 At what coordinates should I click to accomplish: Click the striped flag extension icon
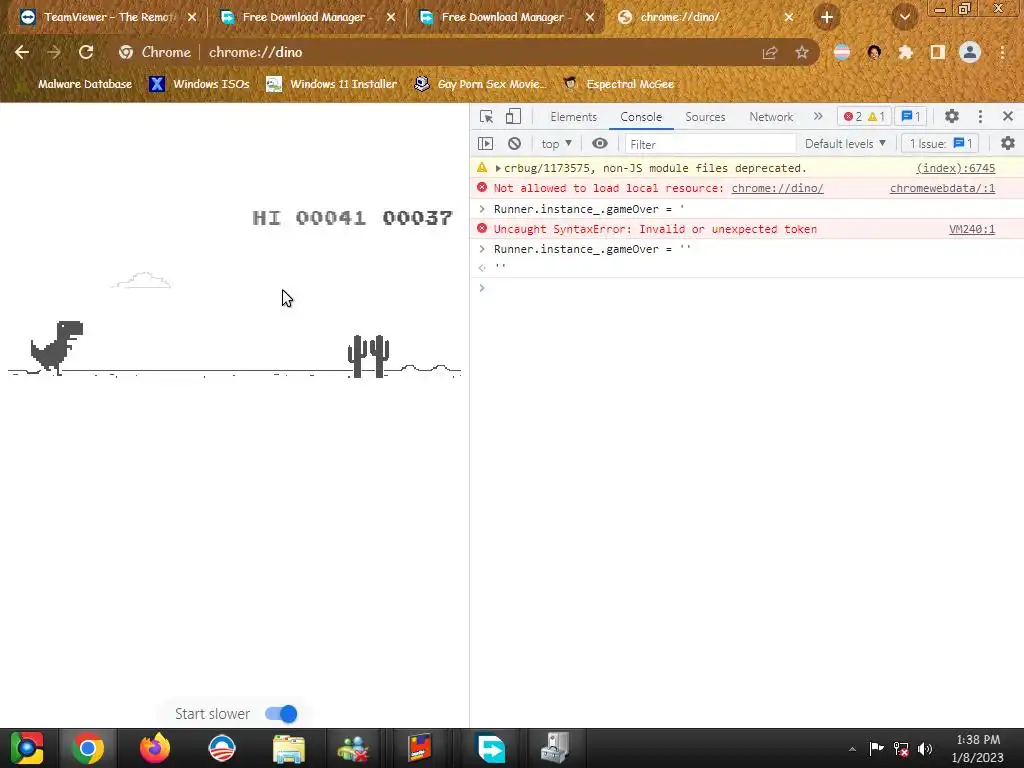click(x=842, y=52)
